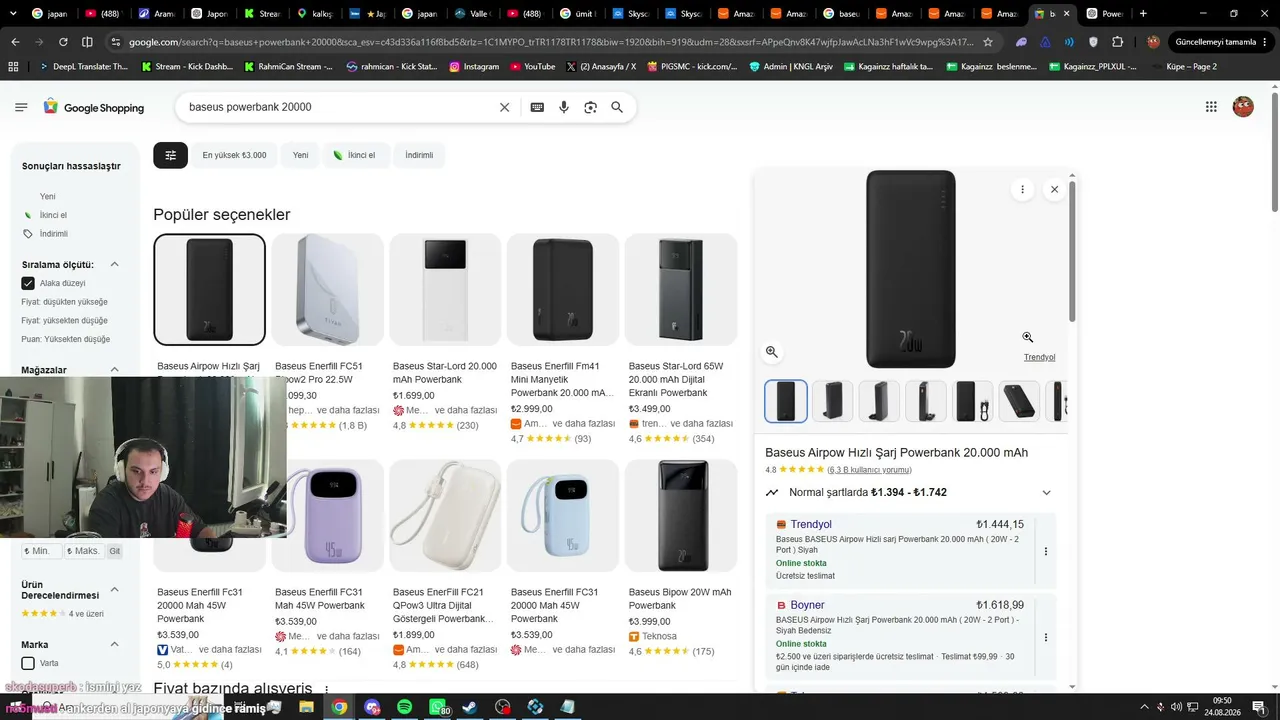The width and height of the screenshot is (1280, 720).
Task: Open the on-screen keyboard in search box
Action: pyautogui.click(x=537, y=107)
